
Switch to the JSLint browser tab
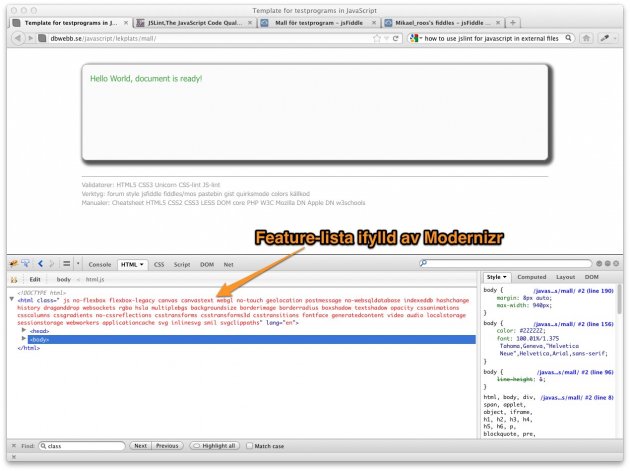click(x=194, y=23)
